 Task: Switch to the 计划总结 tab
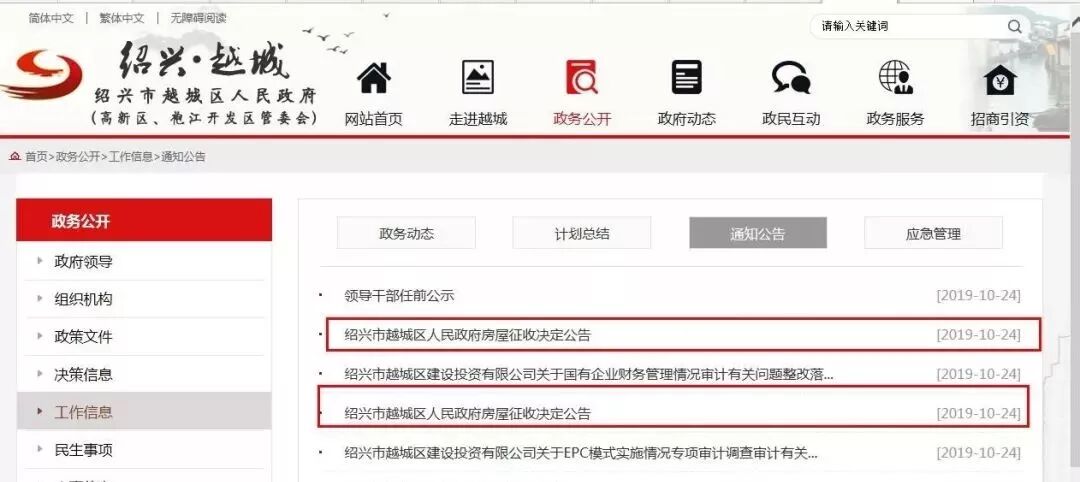click(582, 233)
